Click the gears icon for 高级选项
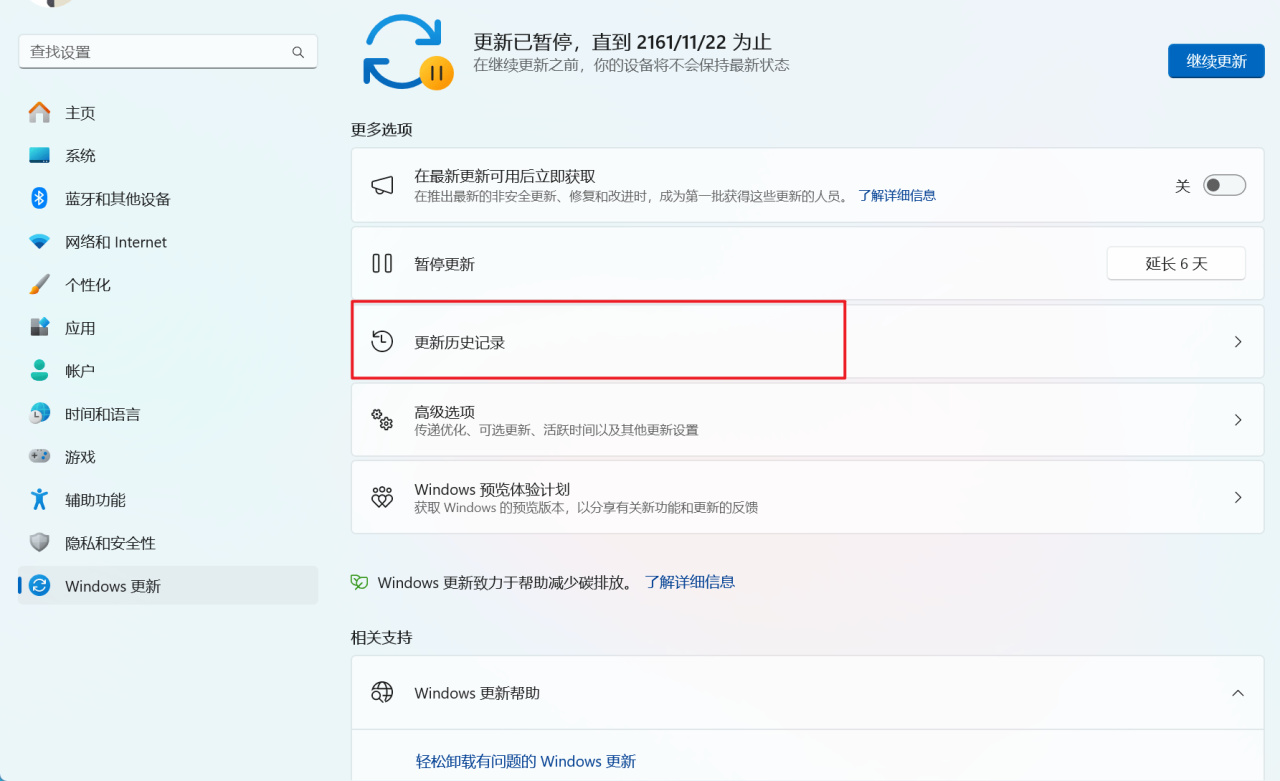 point(382,420)
